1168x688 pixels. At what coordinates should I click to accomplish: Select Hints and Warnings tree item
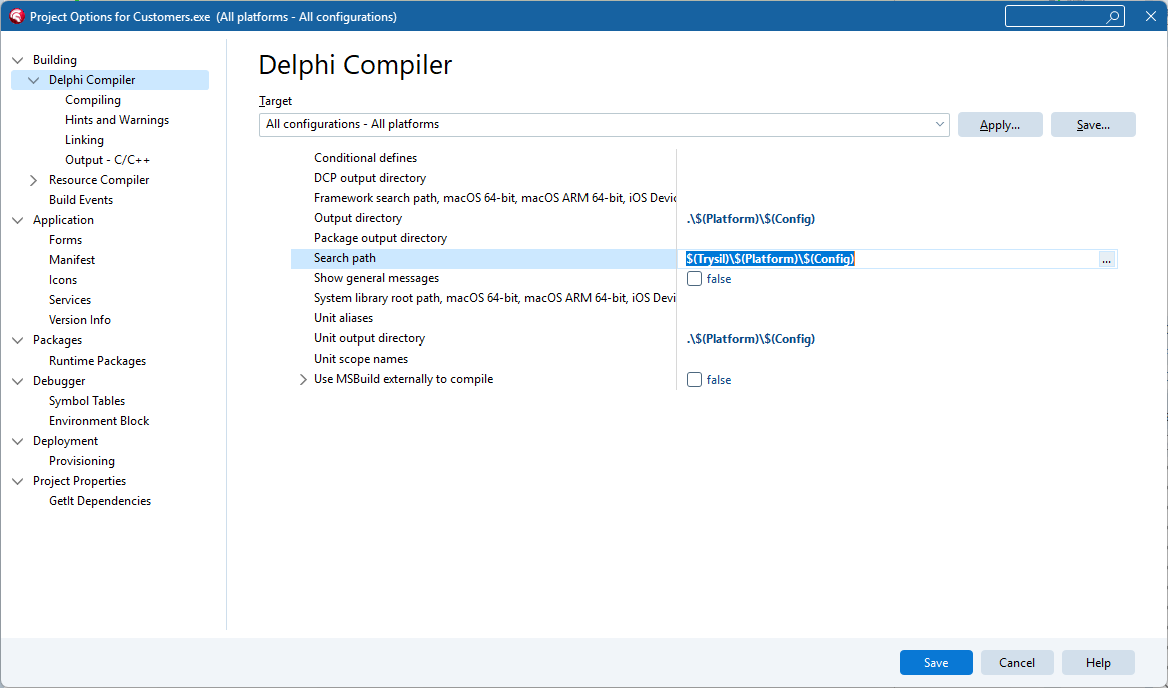point(117,120)
